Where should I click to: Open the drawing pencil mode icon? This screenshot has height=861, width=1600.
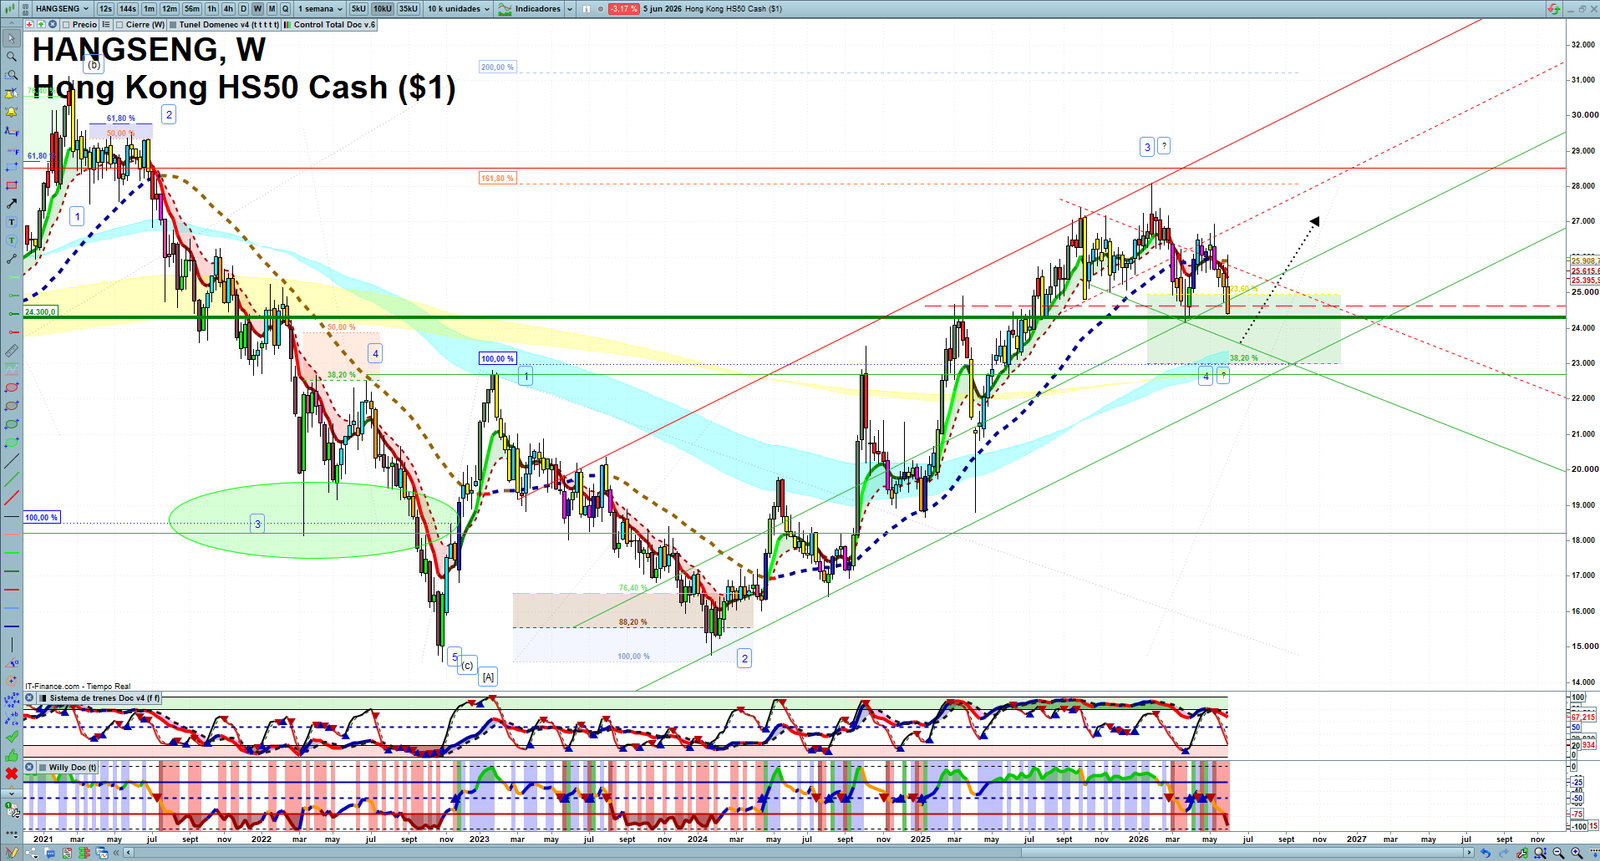coord(12,853)
